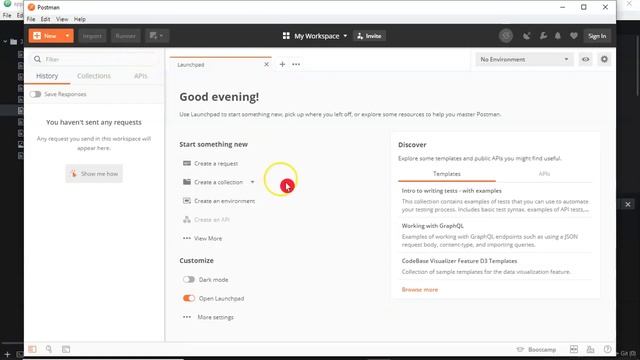Close the Launchpad tab
Viewport: 640px width, 360px height.
[x=267, y=64]
